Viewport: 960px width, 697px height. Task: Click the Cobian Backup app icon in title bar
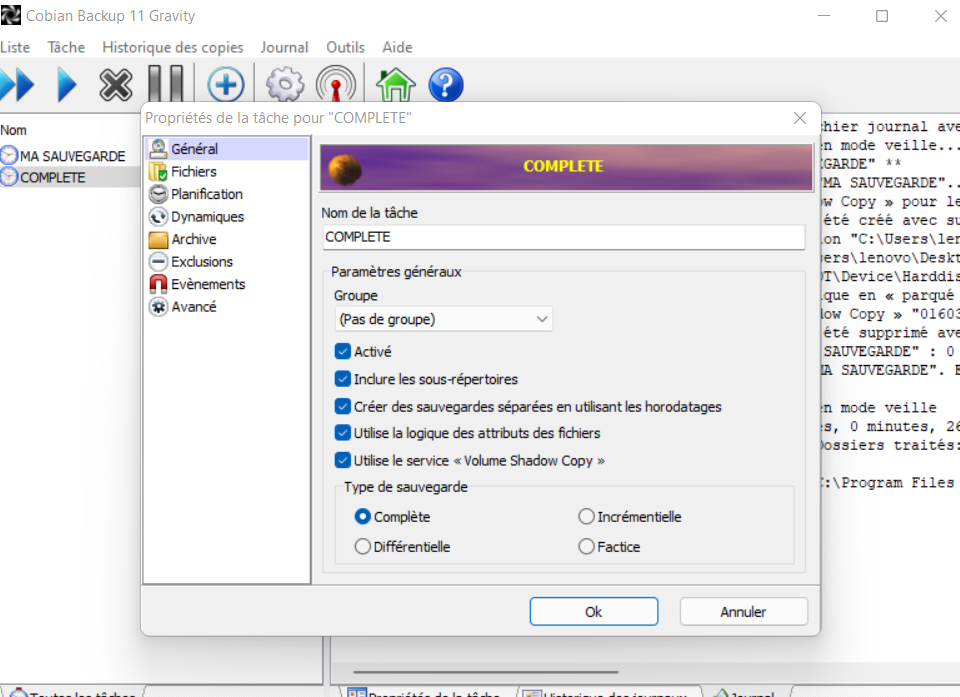(x=11, y=15)
